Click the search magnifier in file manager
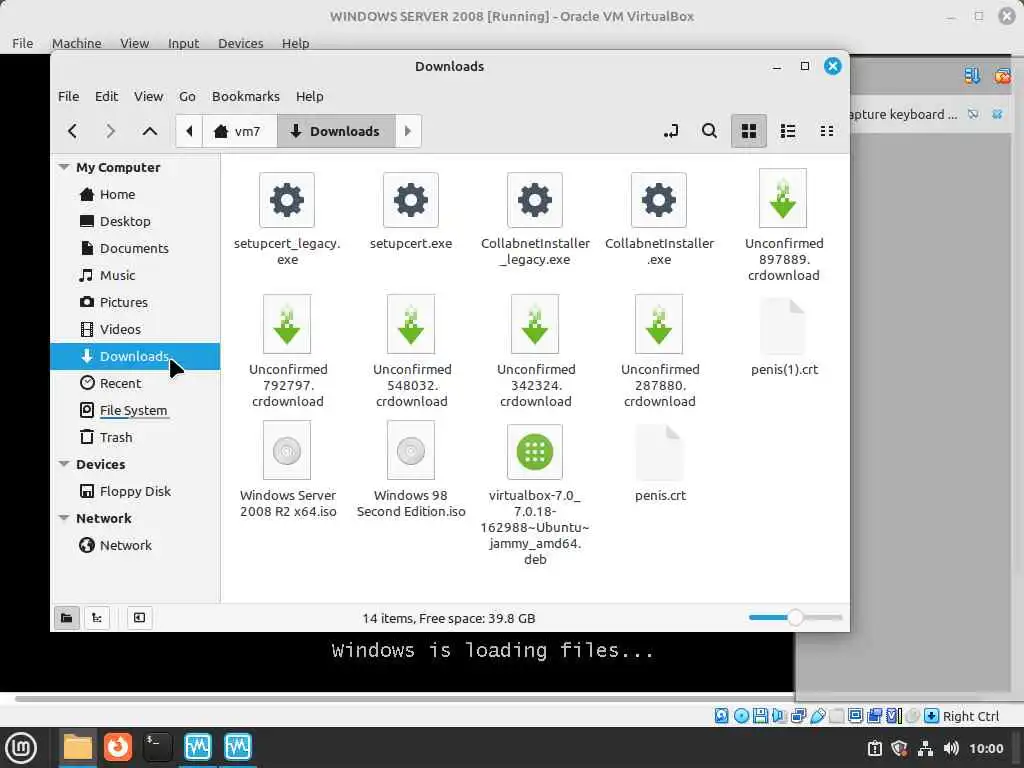 (709, 131)
